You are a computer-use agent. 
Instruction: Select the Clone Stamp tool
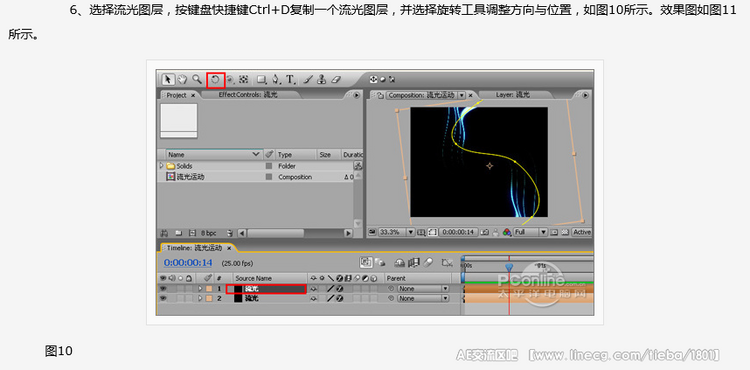click(x=322, y=79)
